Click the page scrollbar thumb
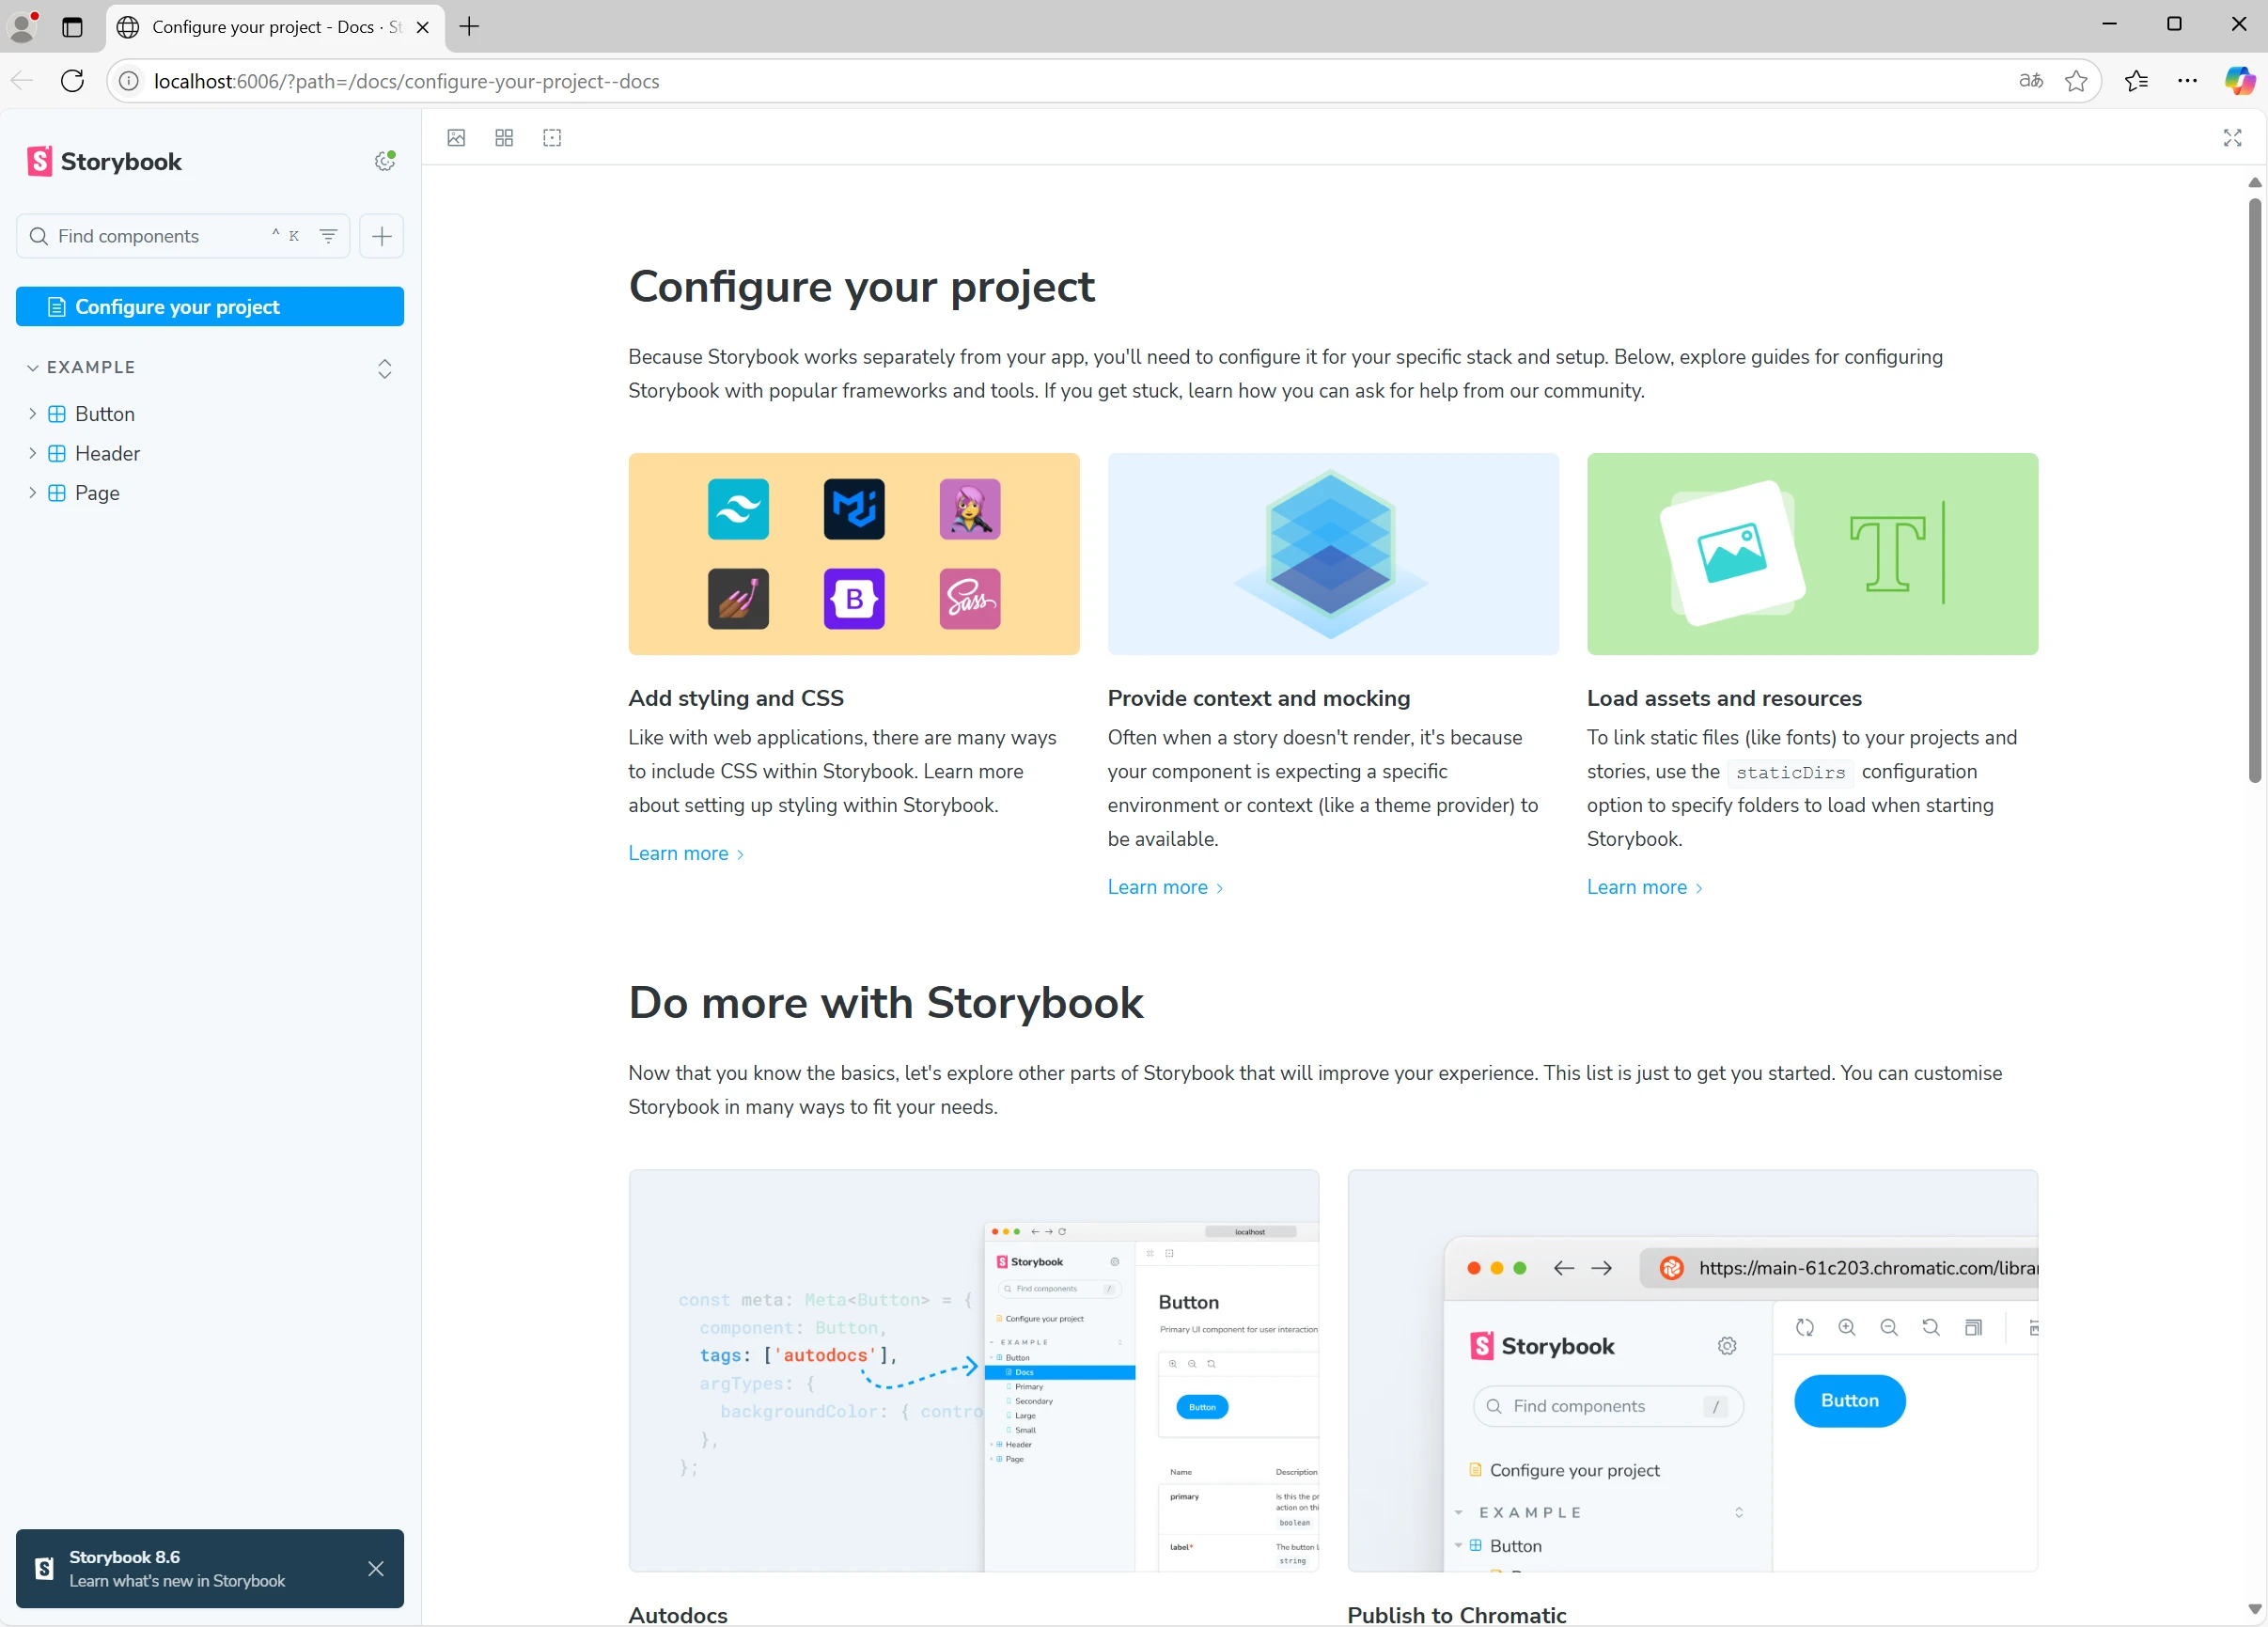The width and height of the screenshot is (2268, 1627). coord(2254,490)
